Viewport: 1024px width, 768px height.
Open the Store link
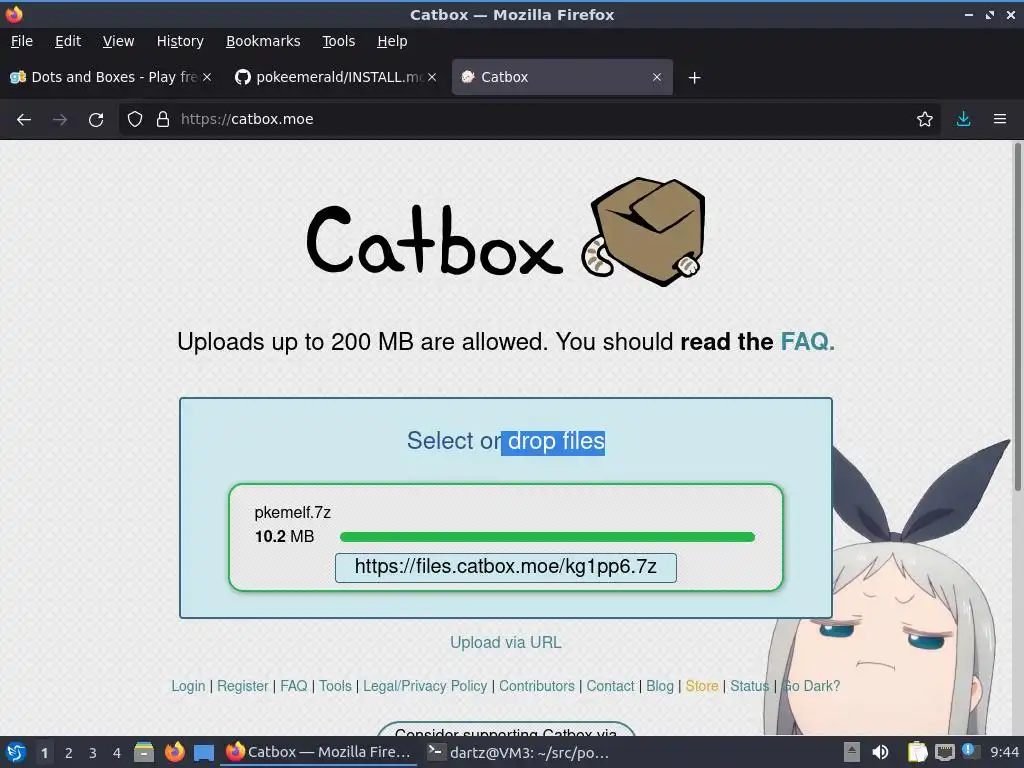[x=701, y=686]
